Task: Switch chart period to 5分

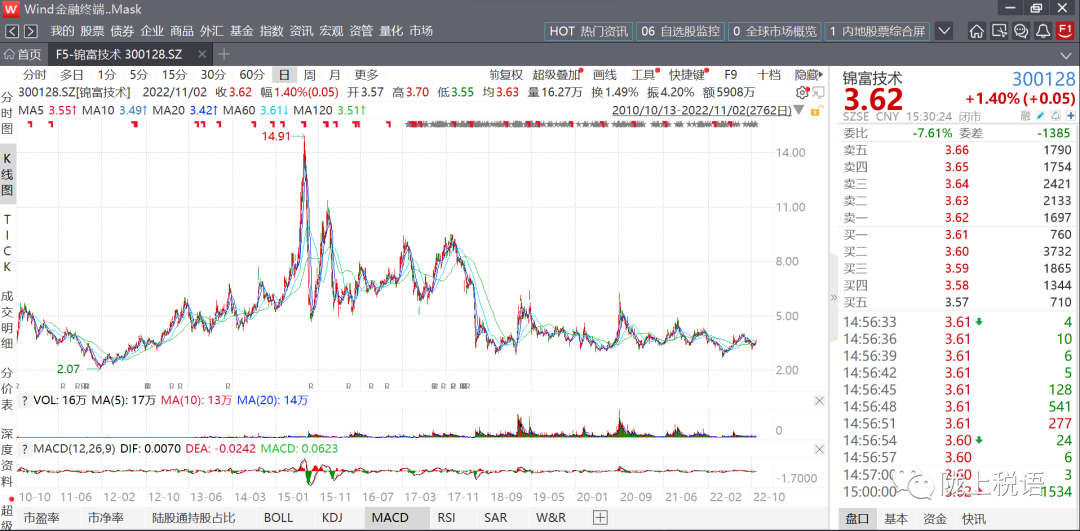Action: (x=139, y=75)
